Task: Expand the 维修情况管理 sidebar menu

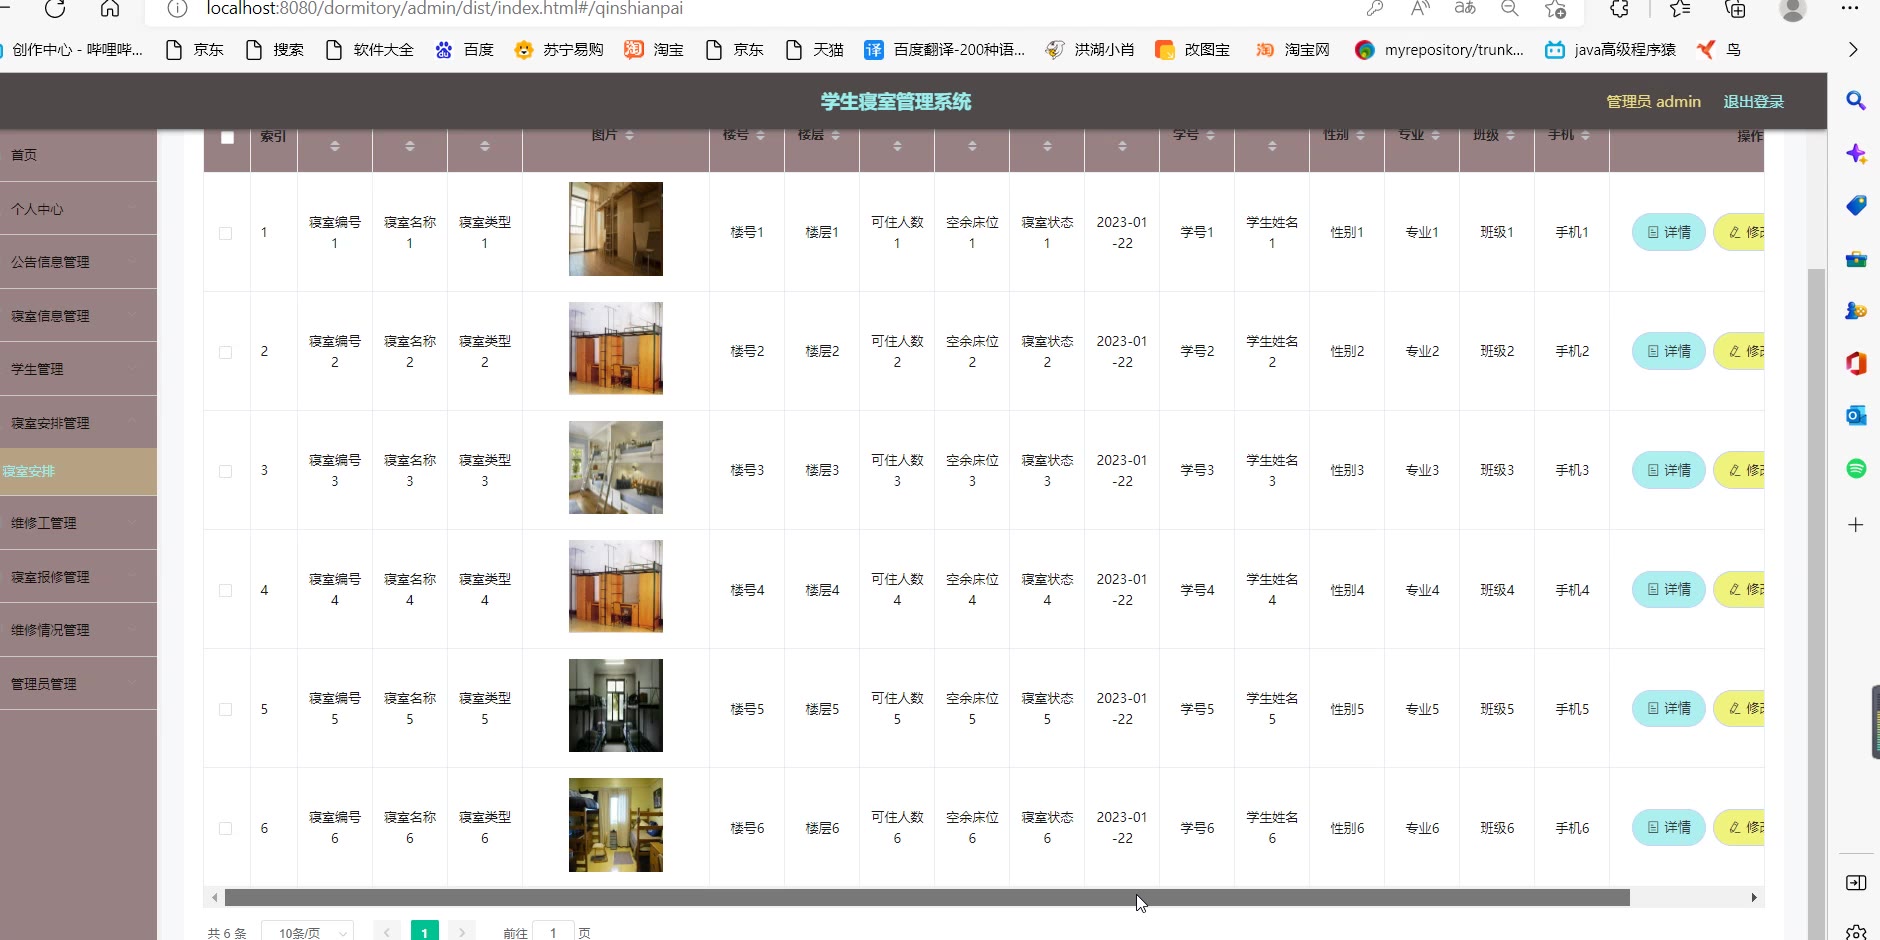Action: point(78,630)
